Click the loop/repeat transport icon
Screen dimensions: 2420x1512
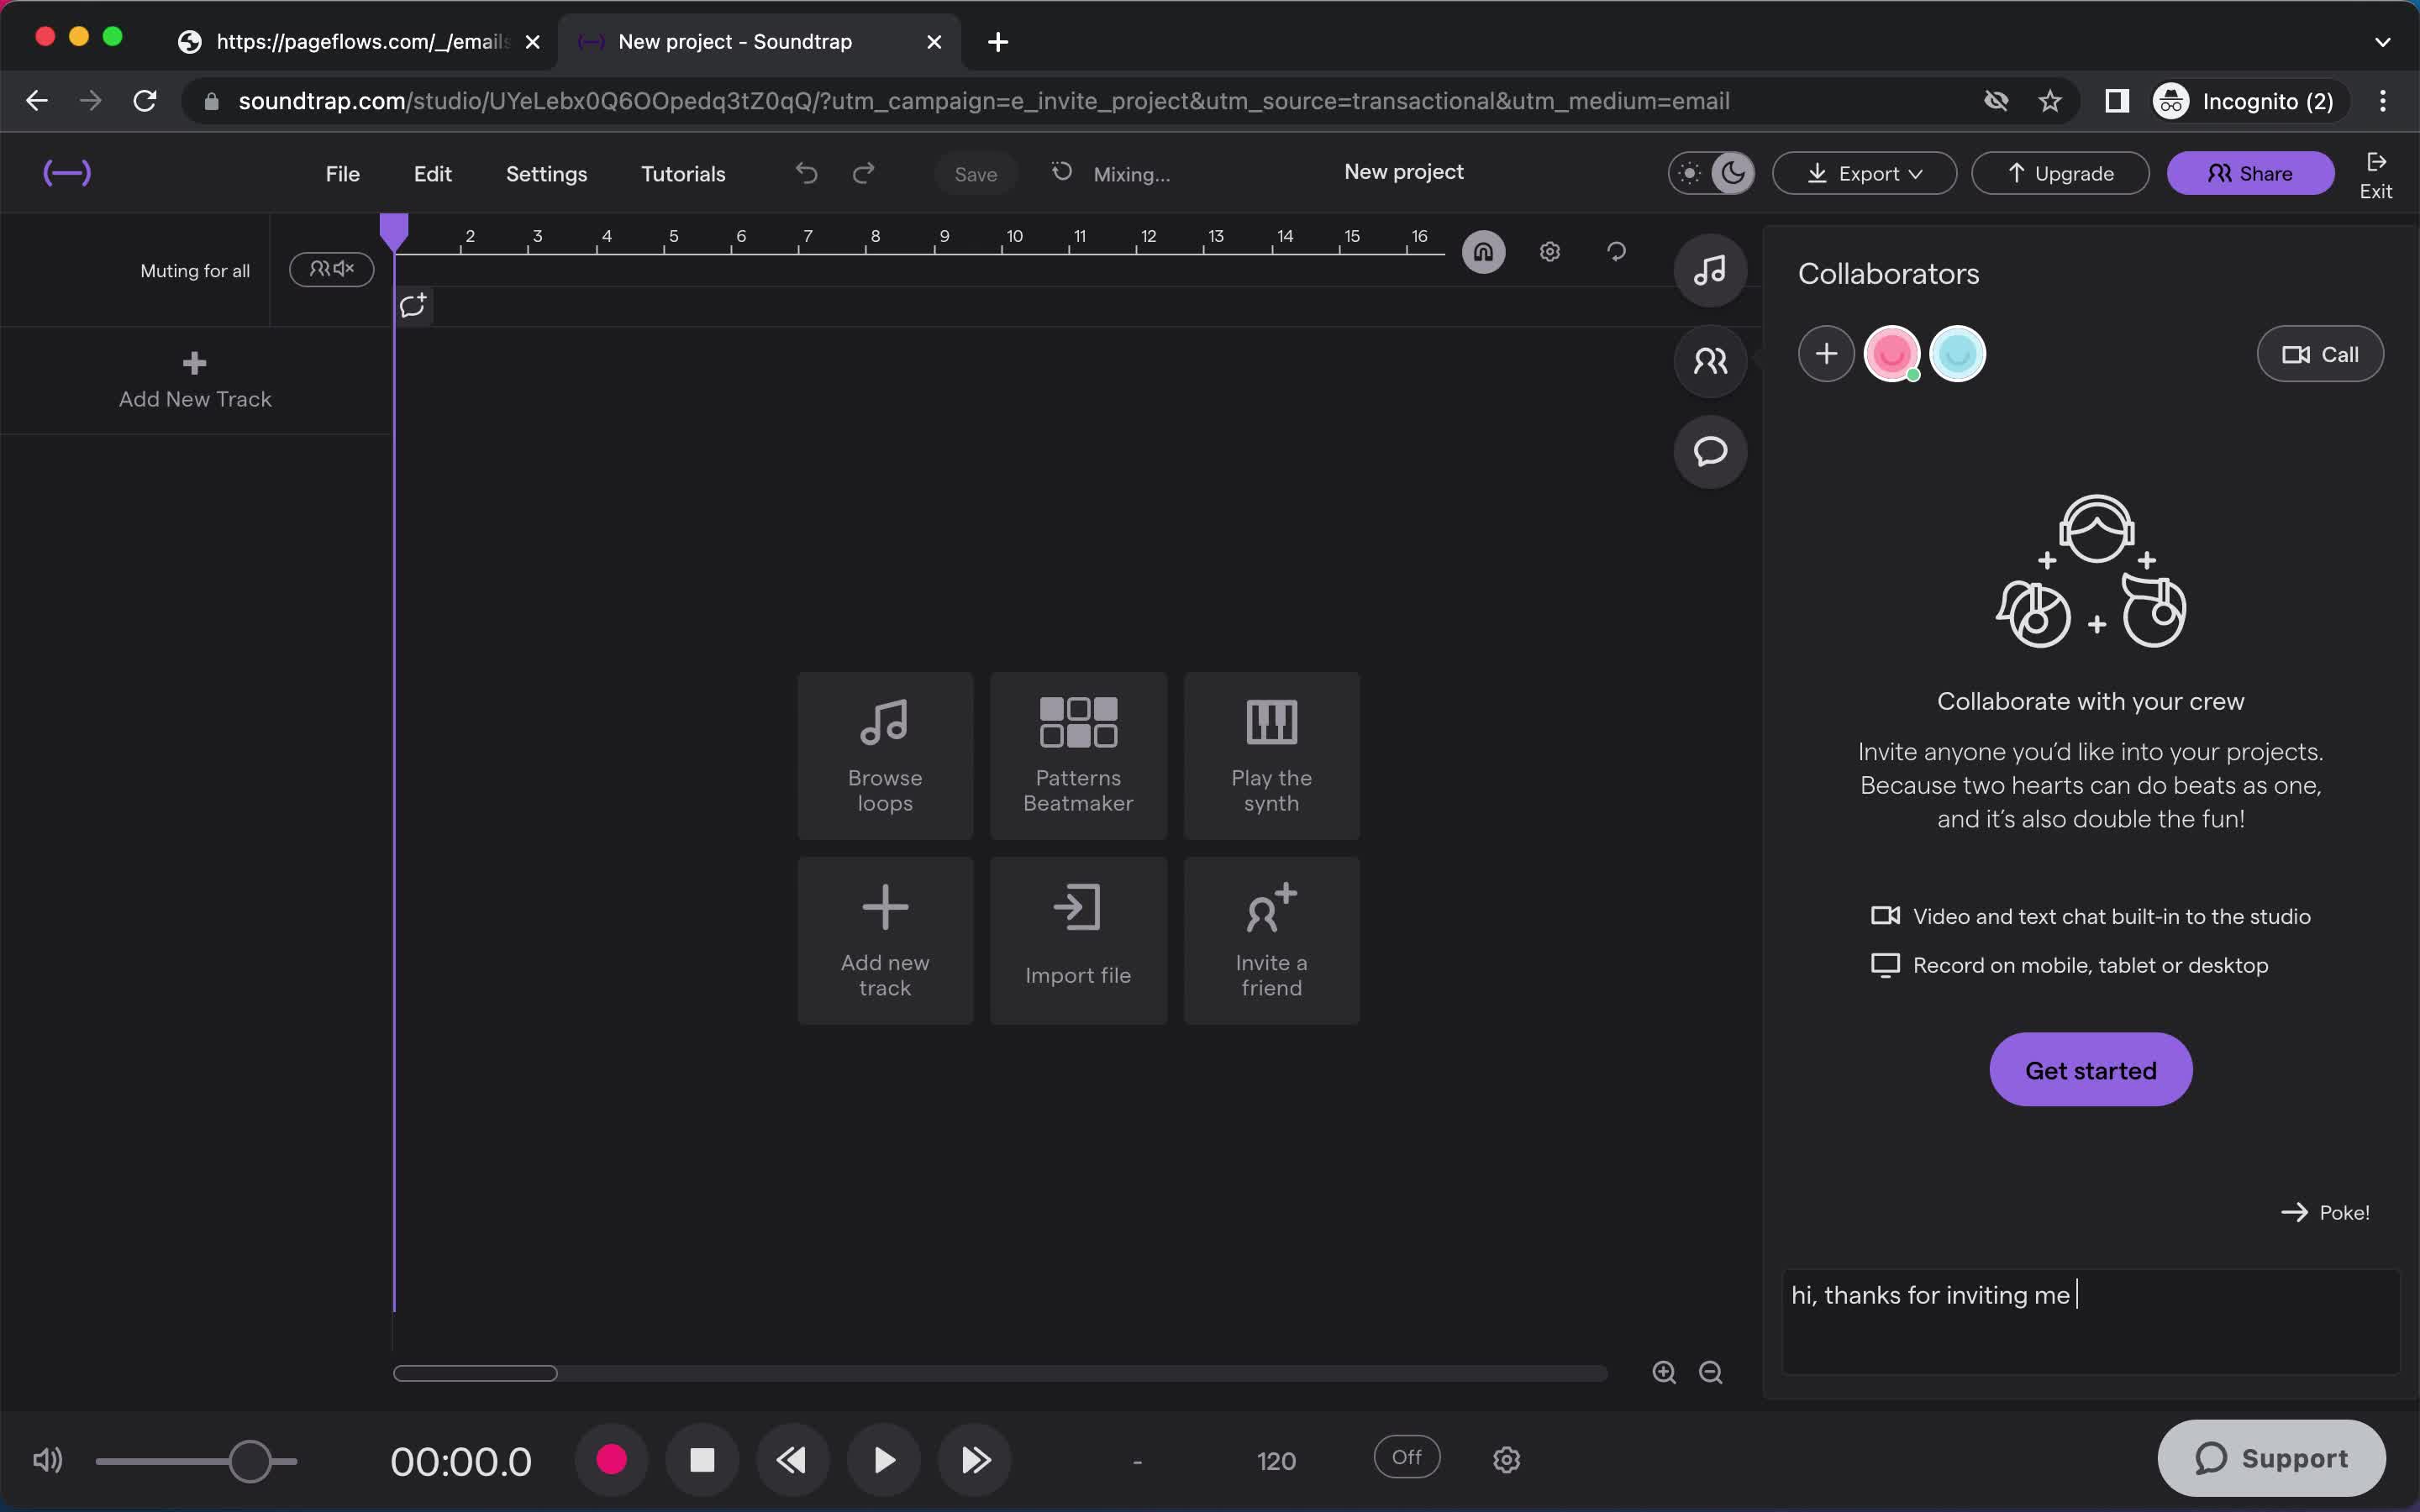coord(1613,251)
